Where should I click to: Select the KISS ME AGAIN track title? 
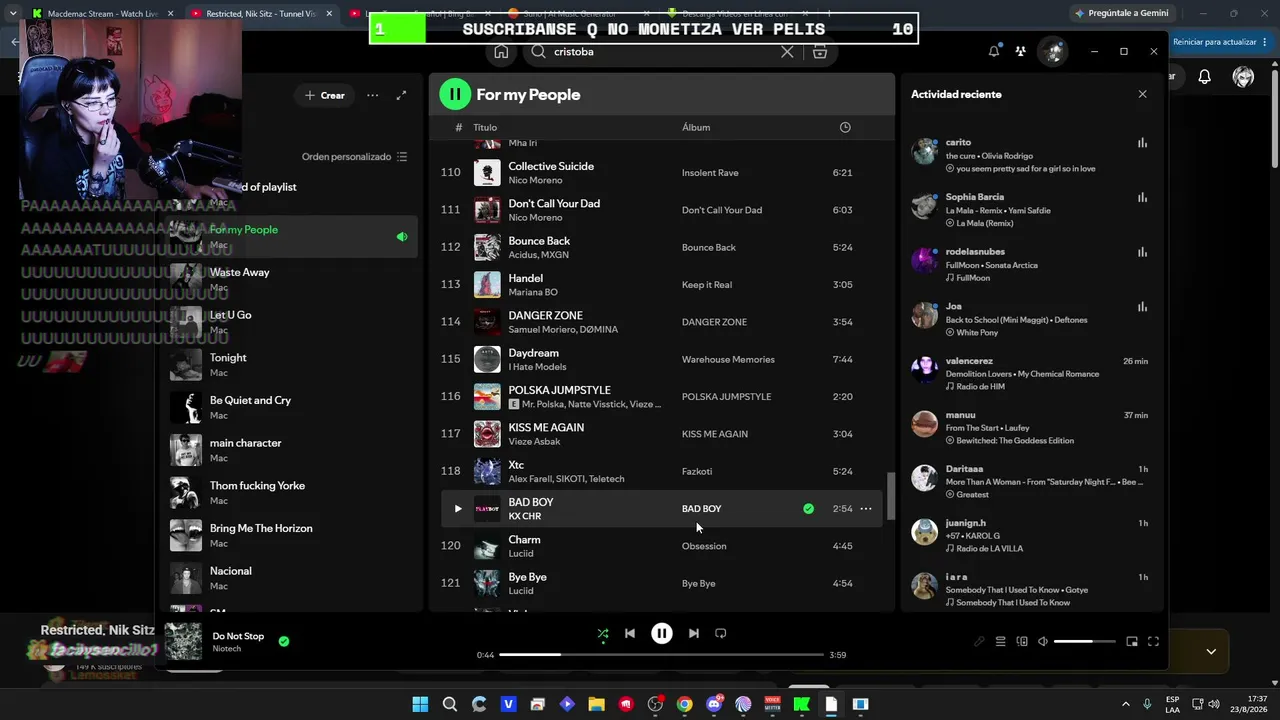546,427
